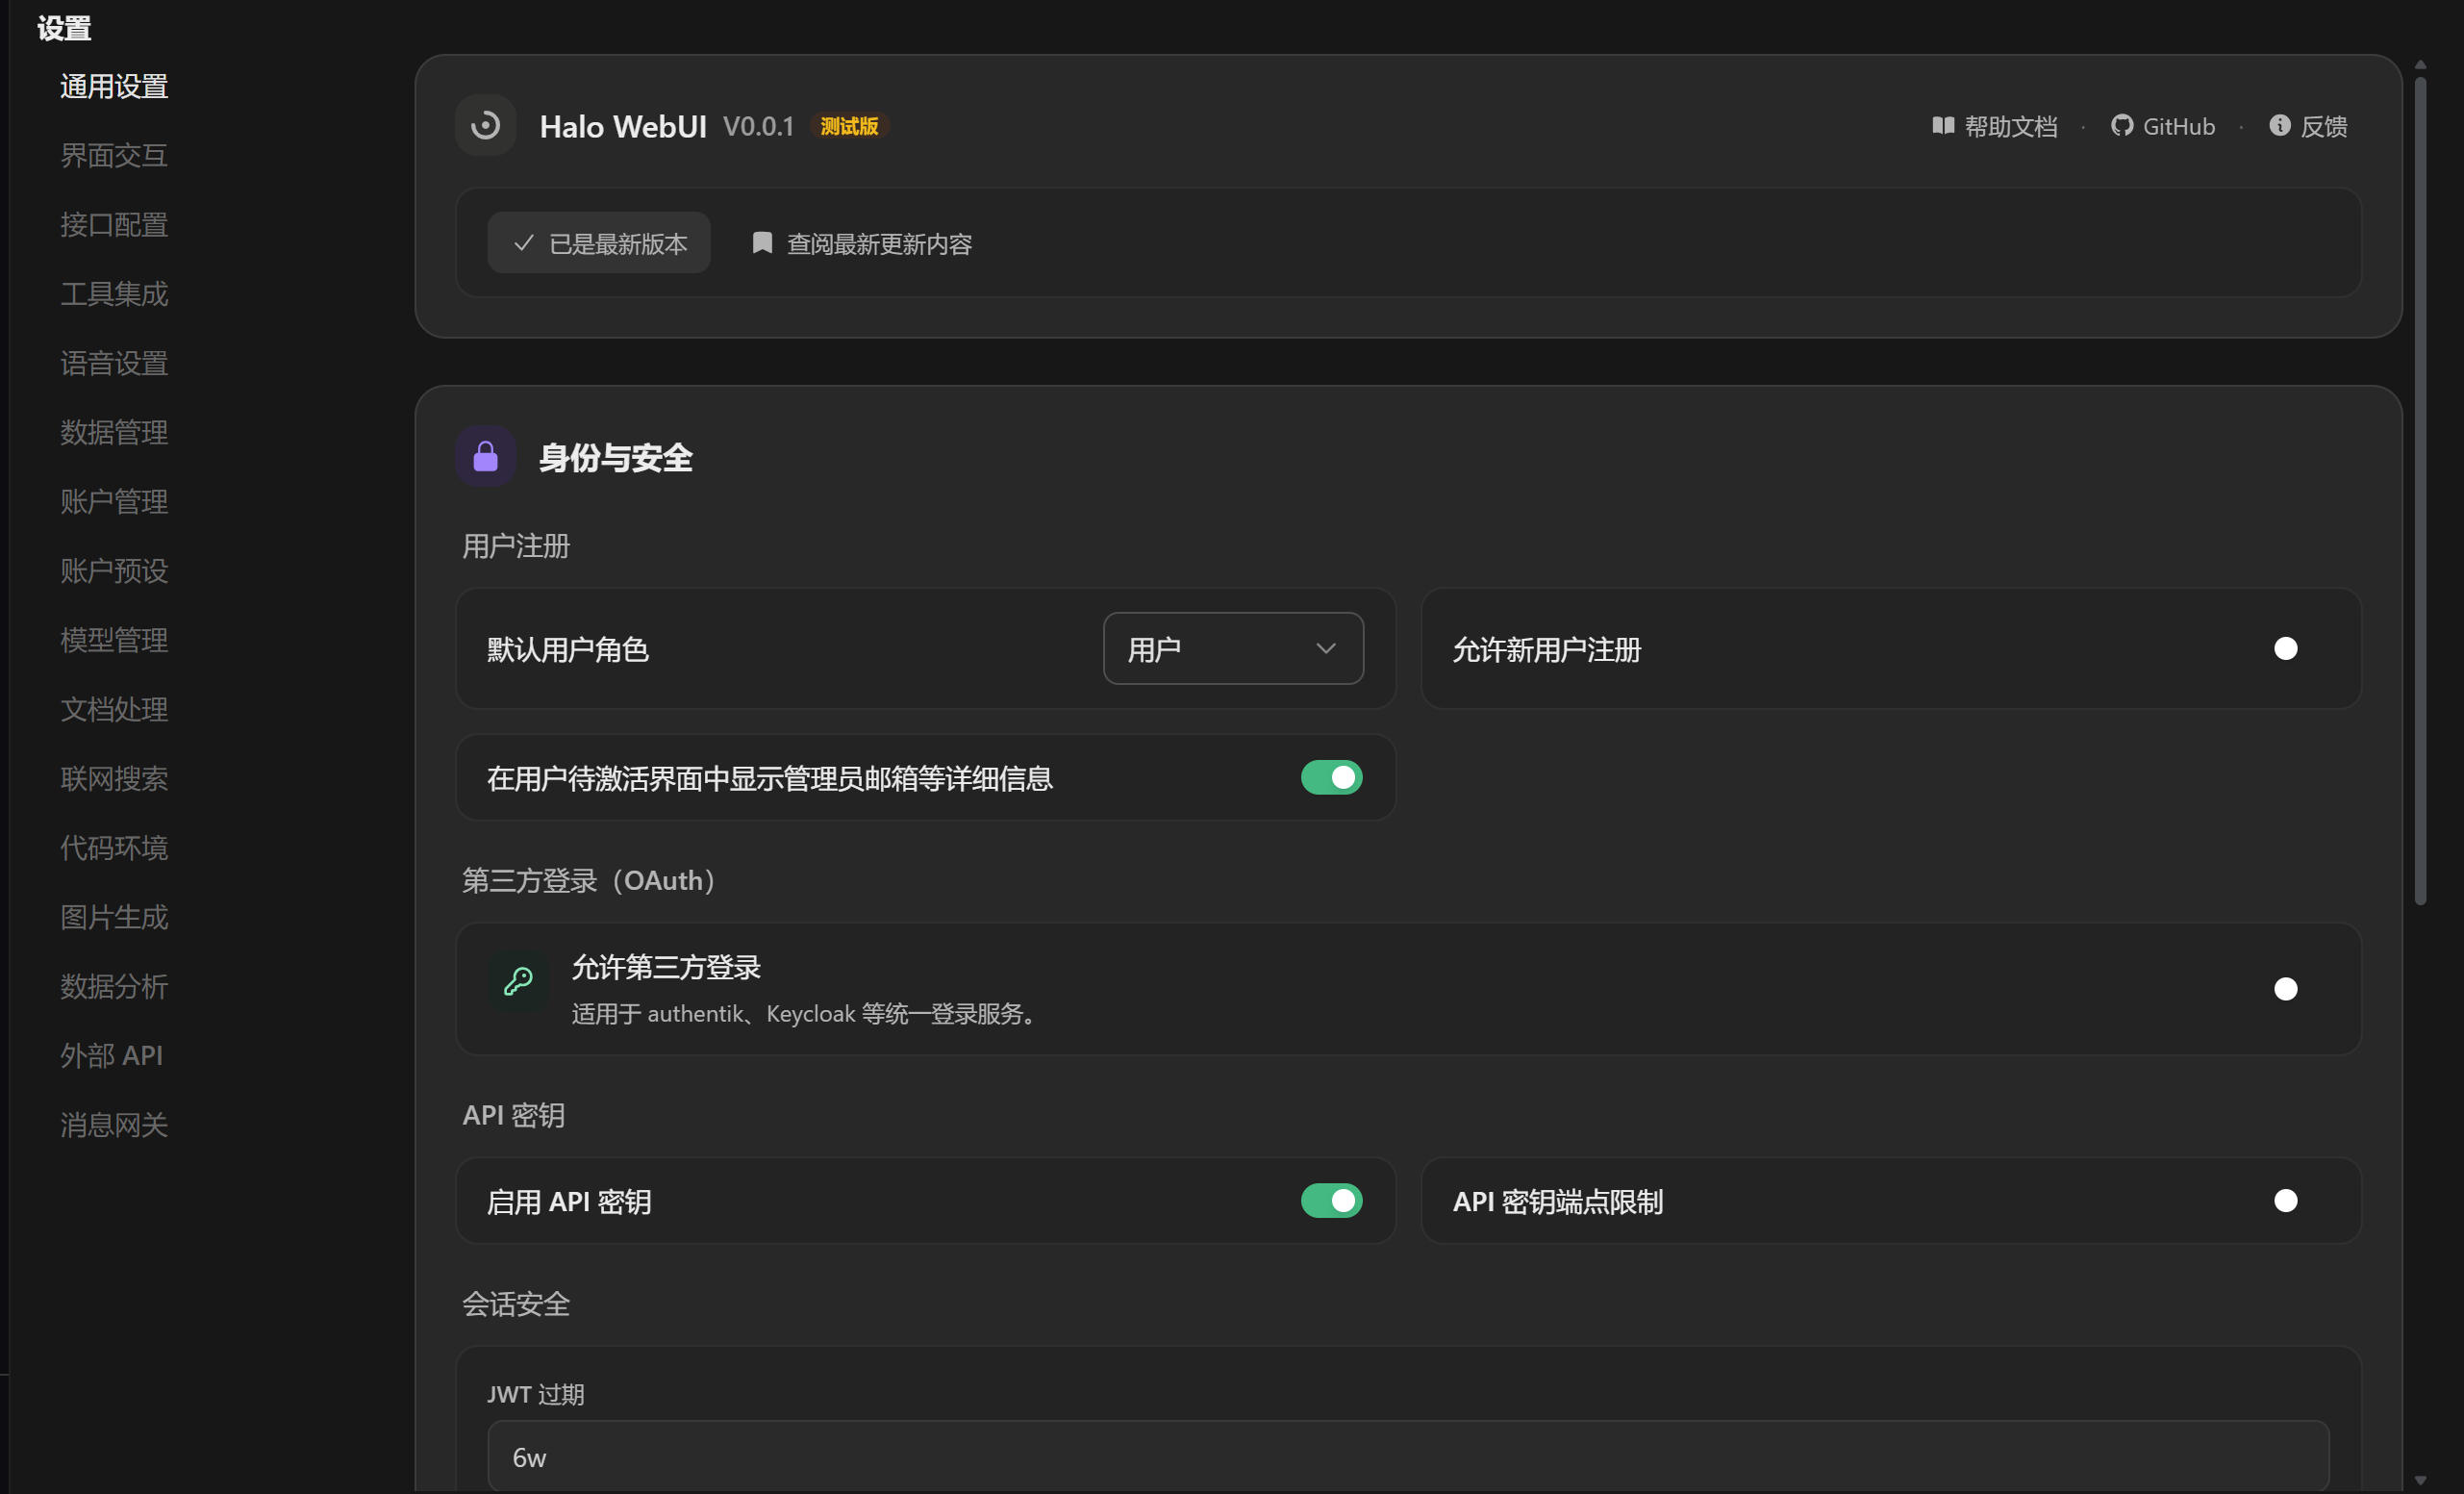Open 联网搜索 settings
The width and height of the screenshot is (2464, 1494).
pyautogui.click(x=114, y=779)
